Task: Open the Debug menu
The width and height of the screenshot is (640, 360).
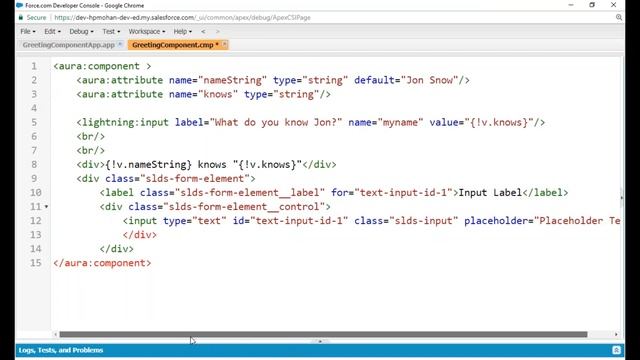Action: click(81, 31)
